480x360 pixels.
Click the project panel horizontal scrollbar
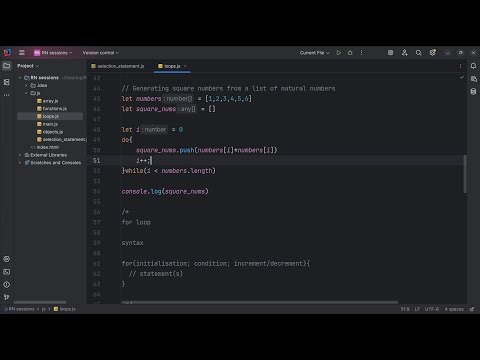40,302
